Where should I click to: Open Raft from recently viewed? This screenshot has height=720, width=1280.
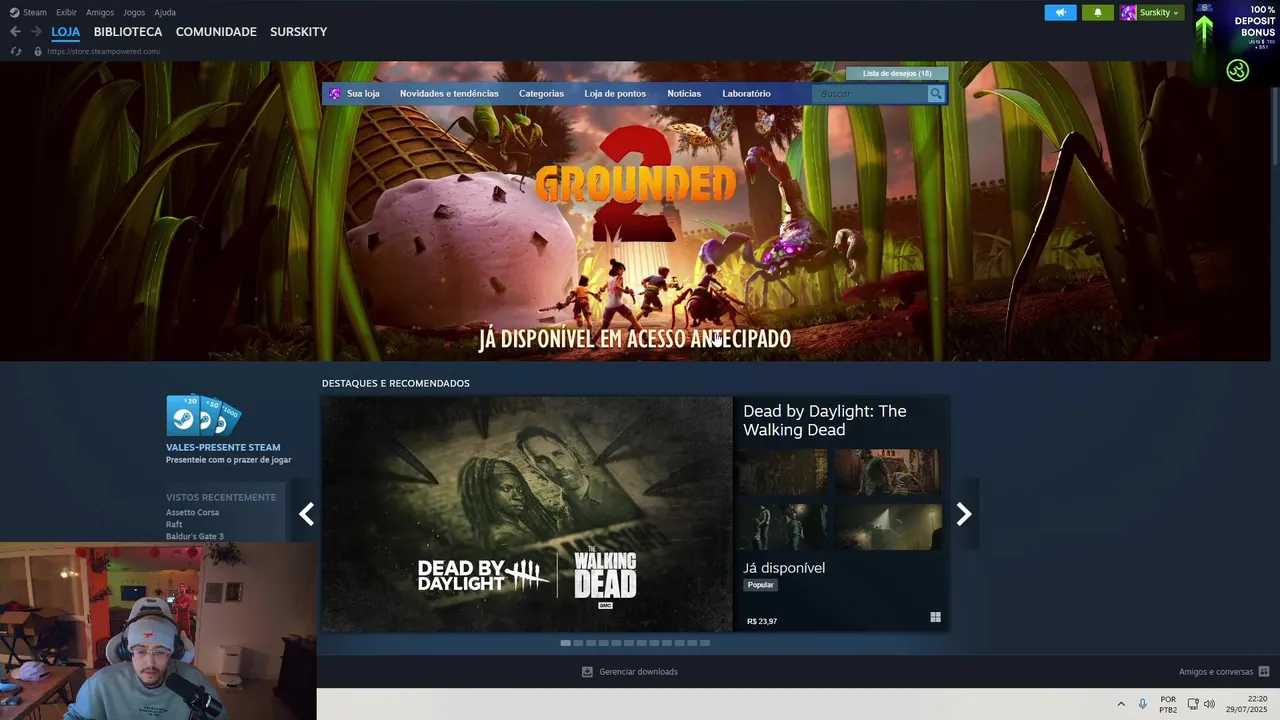coord(174,524)
